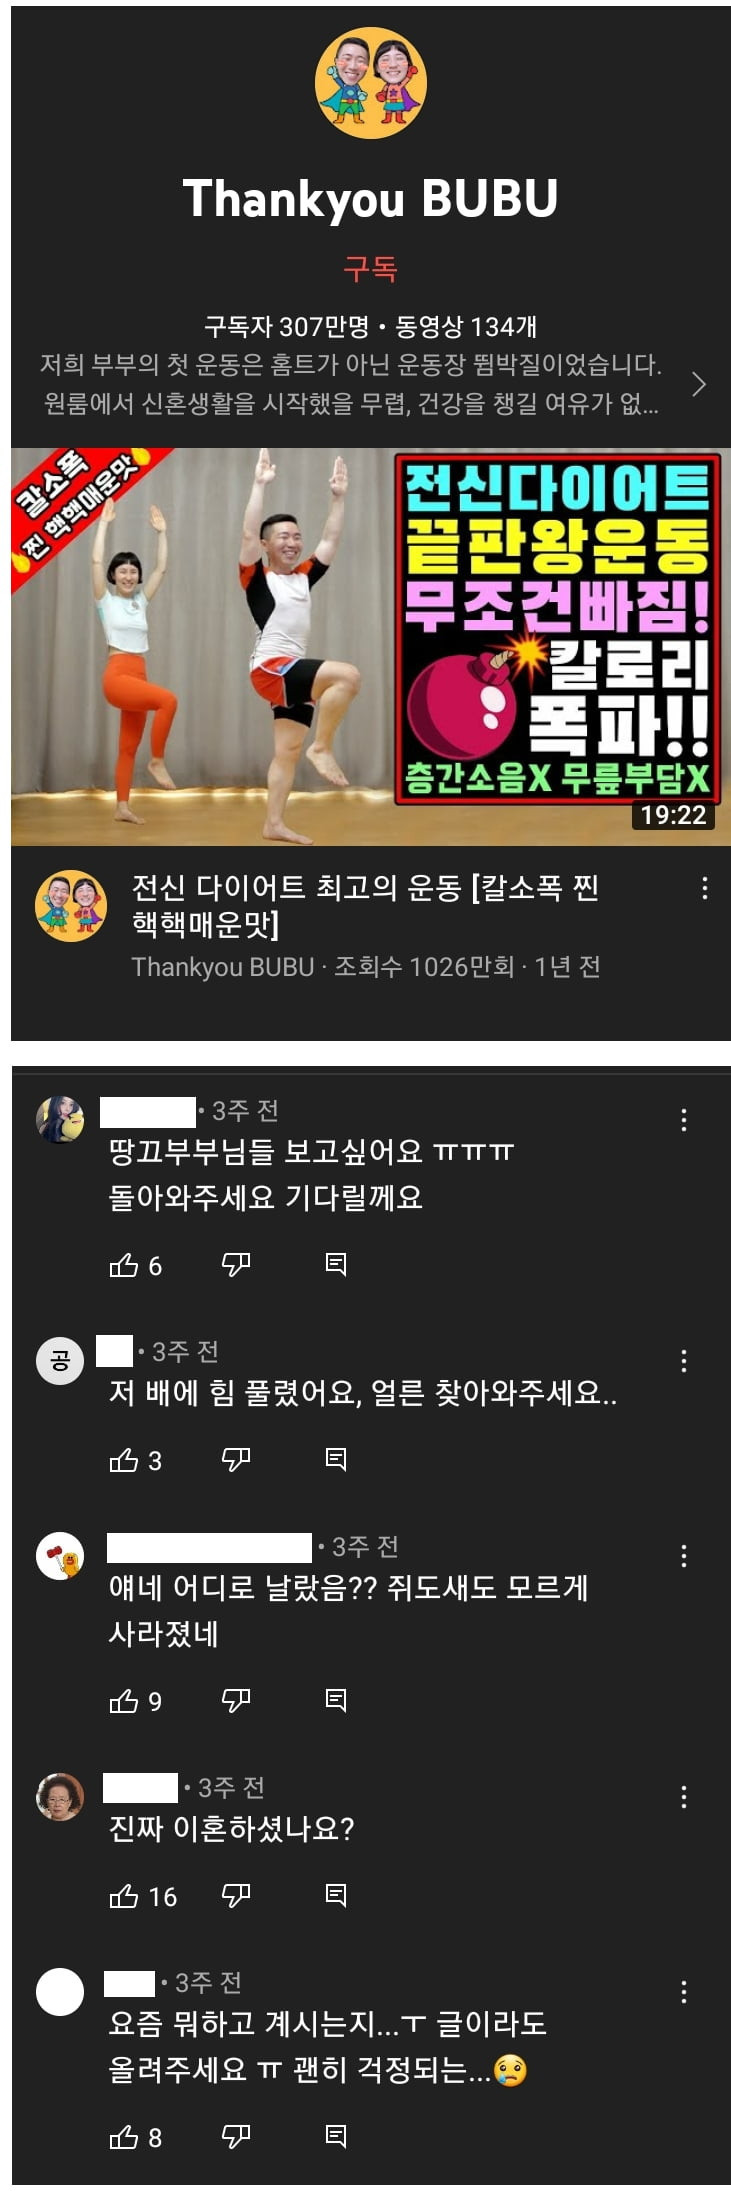This screenshot has width=731, height=2191.
Task: Open three-dot menu on '얘네 어디로' comment
Action: point(684,1555)
